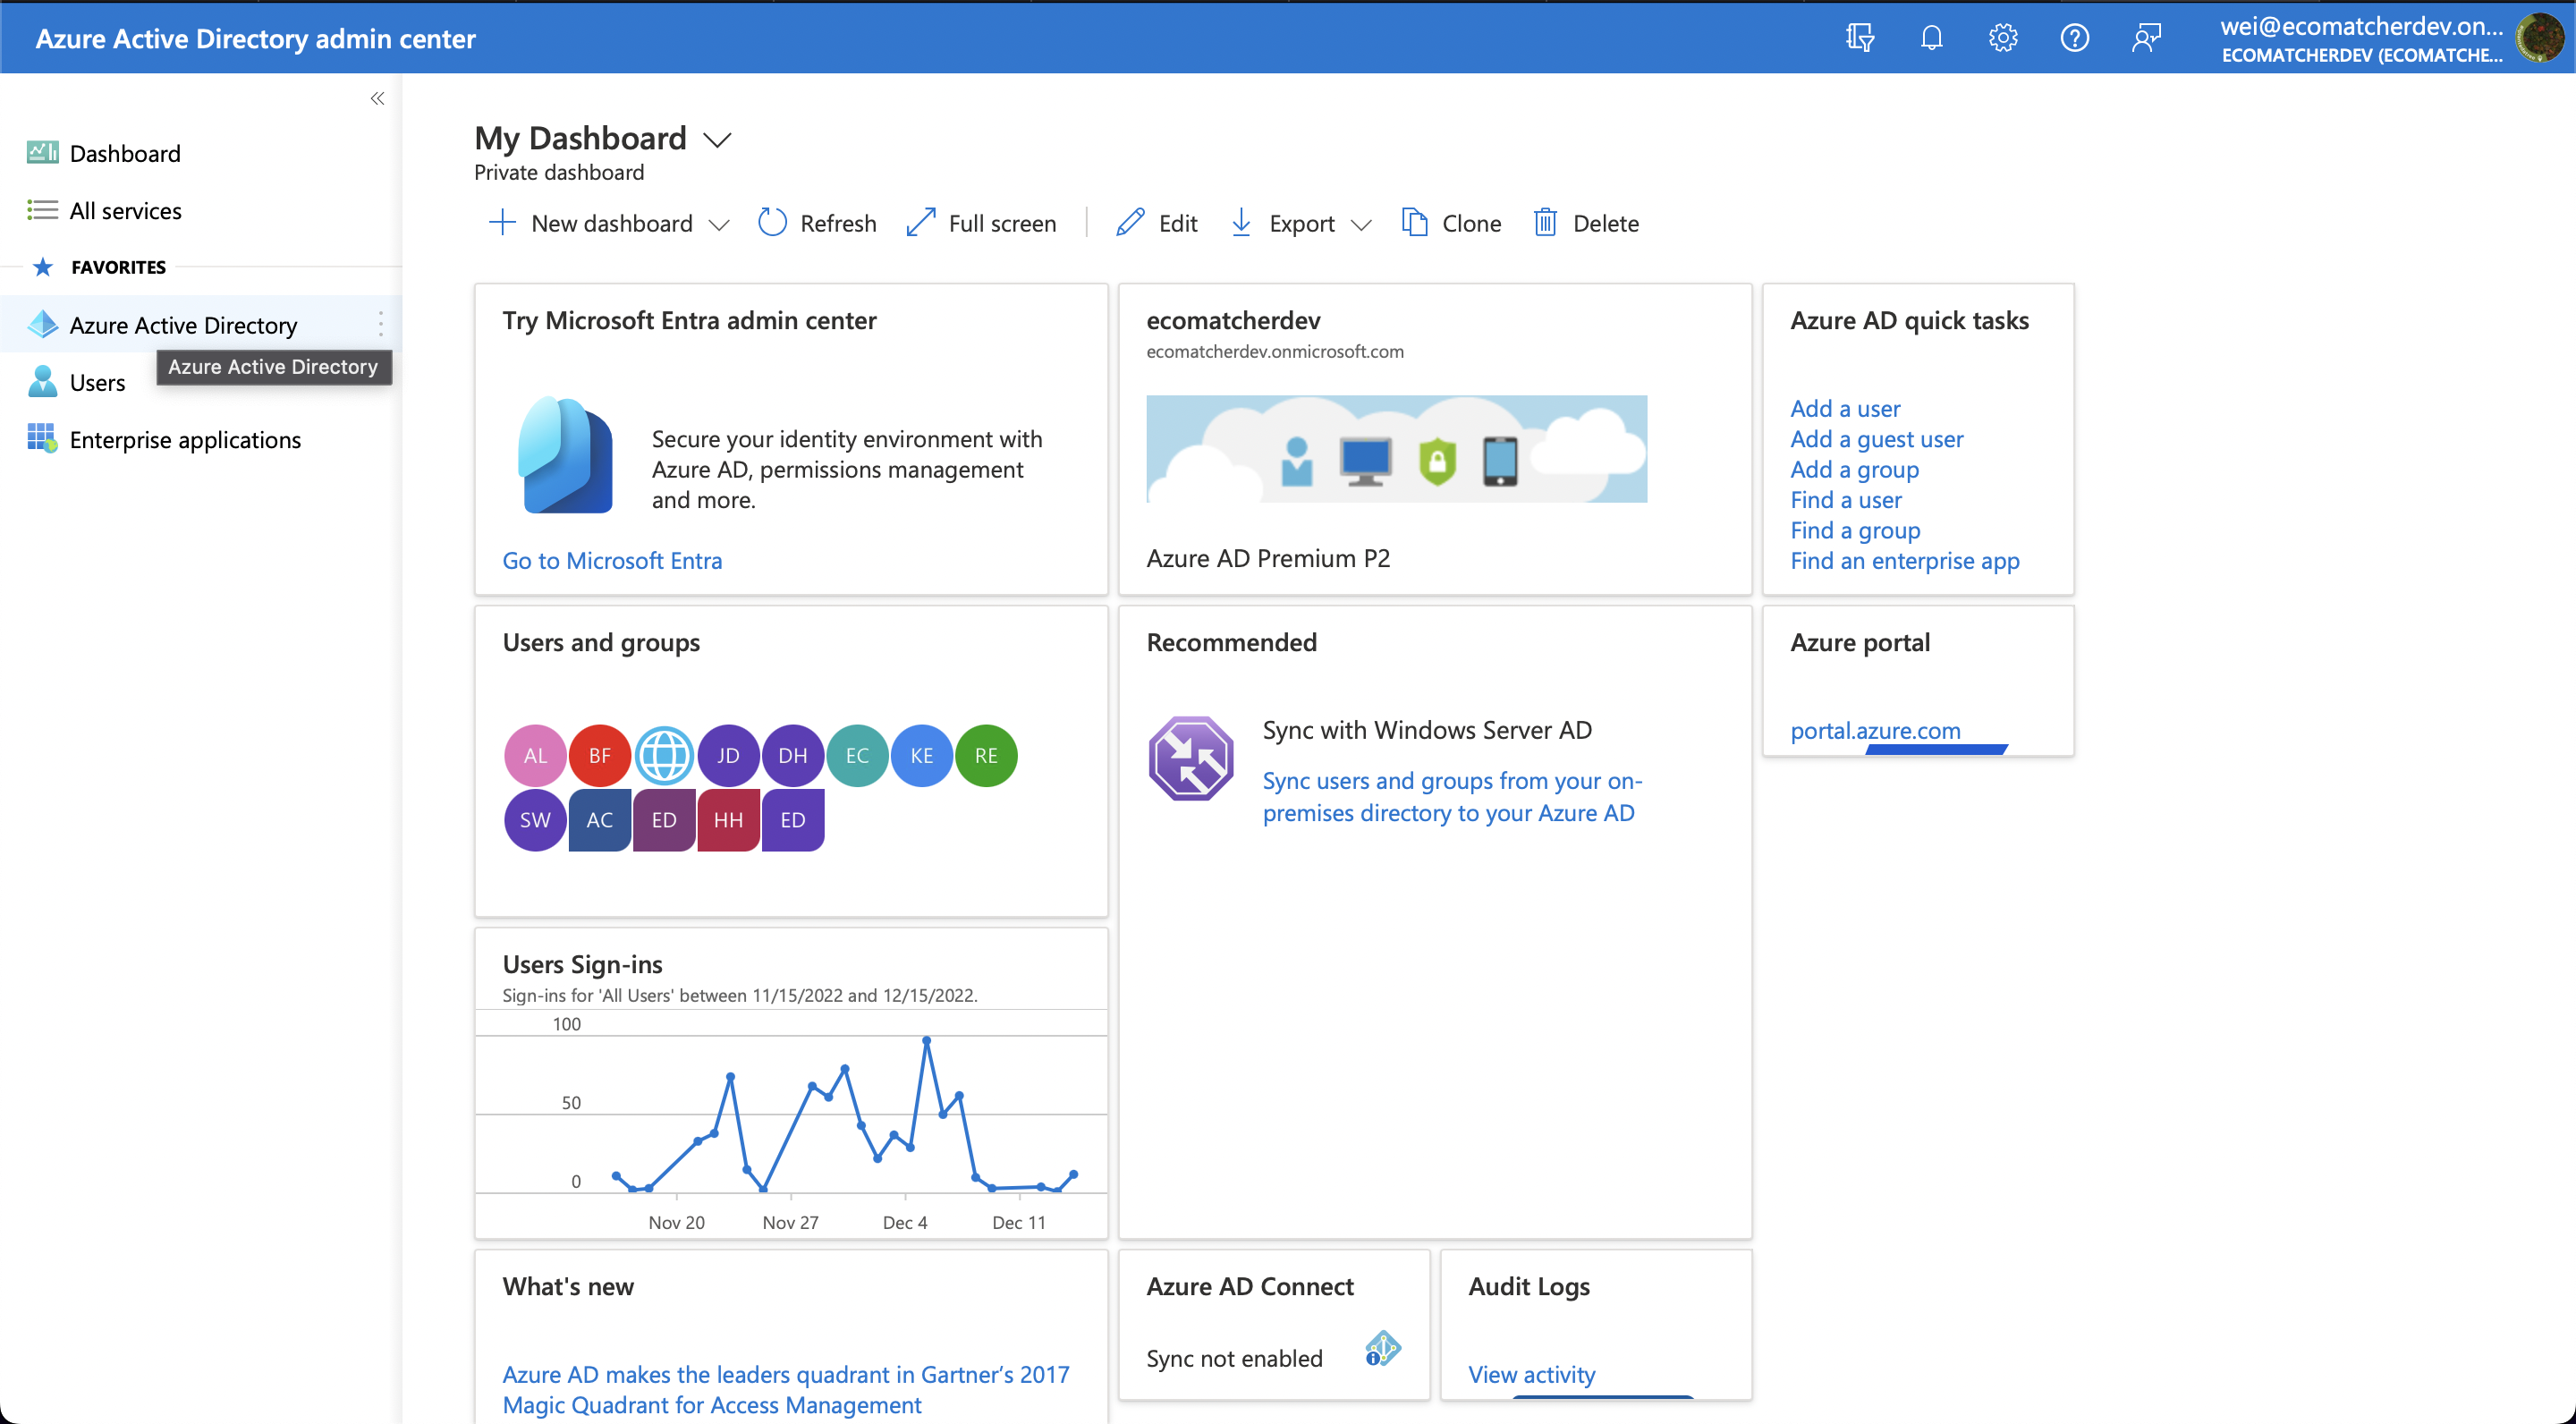
Task: Click the Dashboard chart icon in sidebar
Action: (42, 152)
